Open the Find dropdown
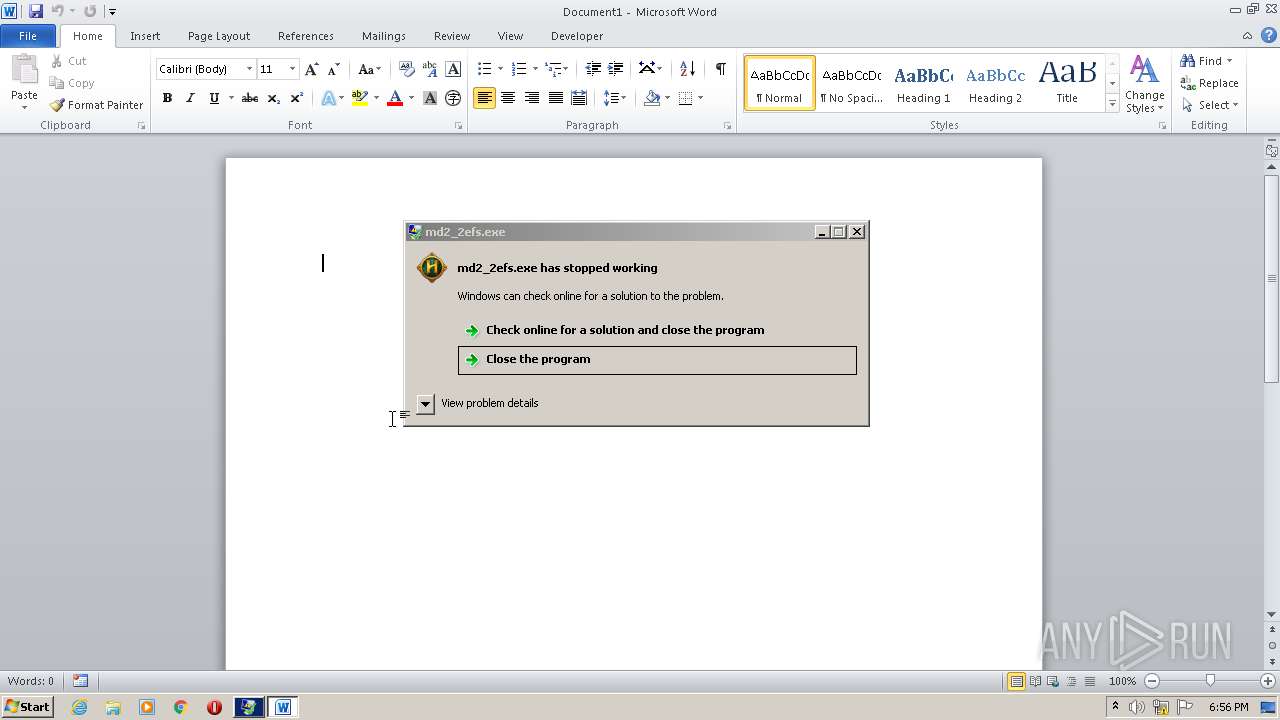This screenshot has height=720, width=1280. click(1229, 61)
